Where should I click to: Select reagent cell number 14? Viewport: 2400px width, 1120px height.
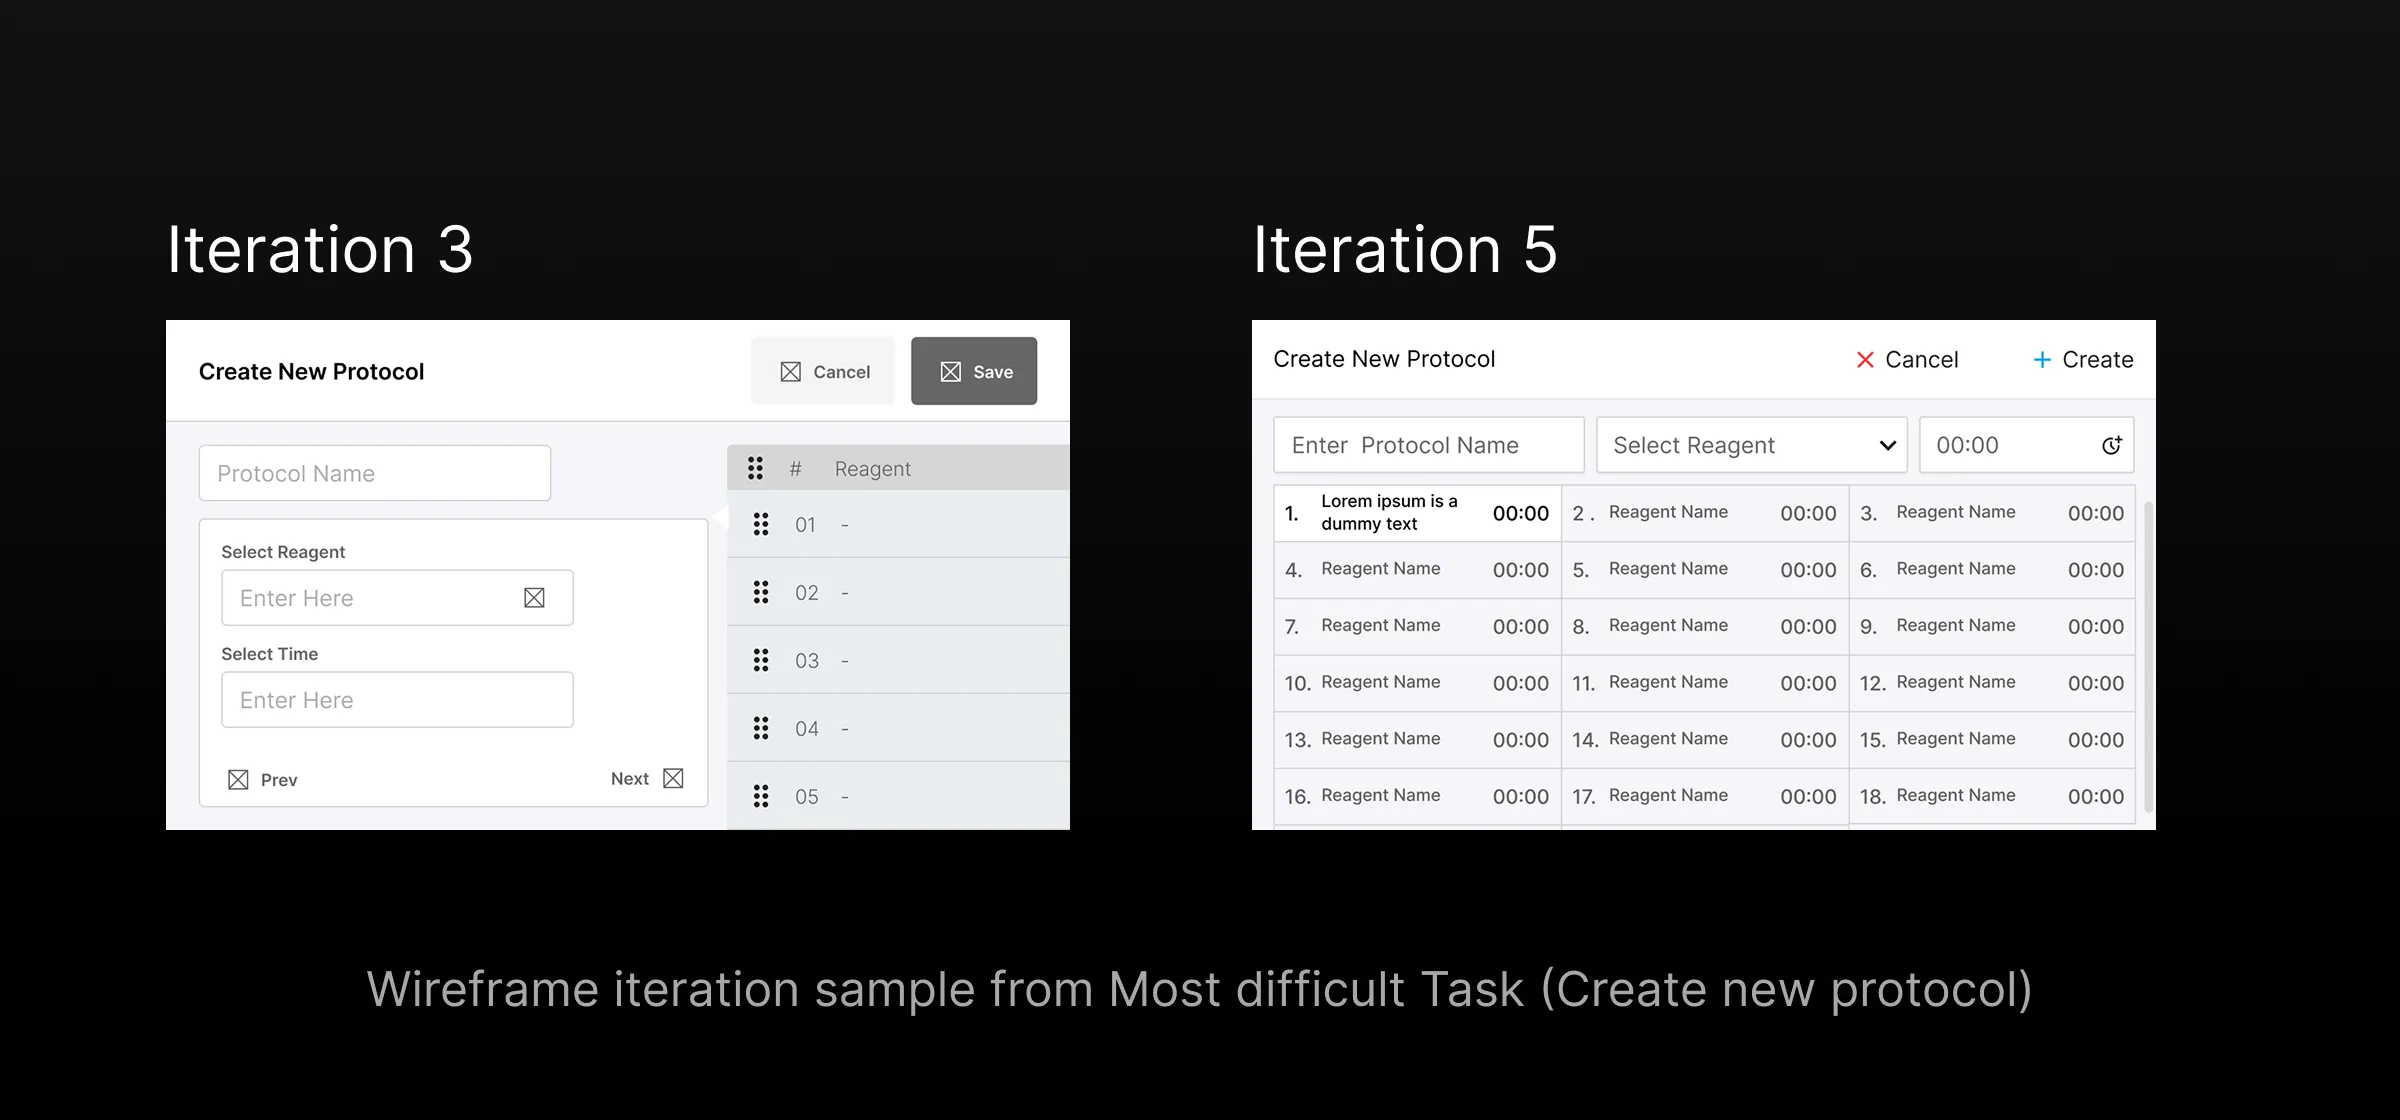click(1705, 740)
